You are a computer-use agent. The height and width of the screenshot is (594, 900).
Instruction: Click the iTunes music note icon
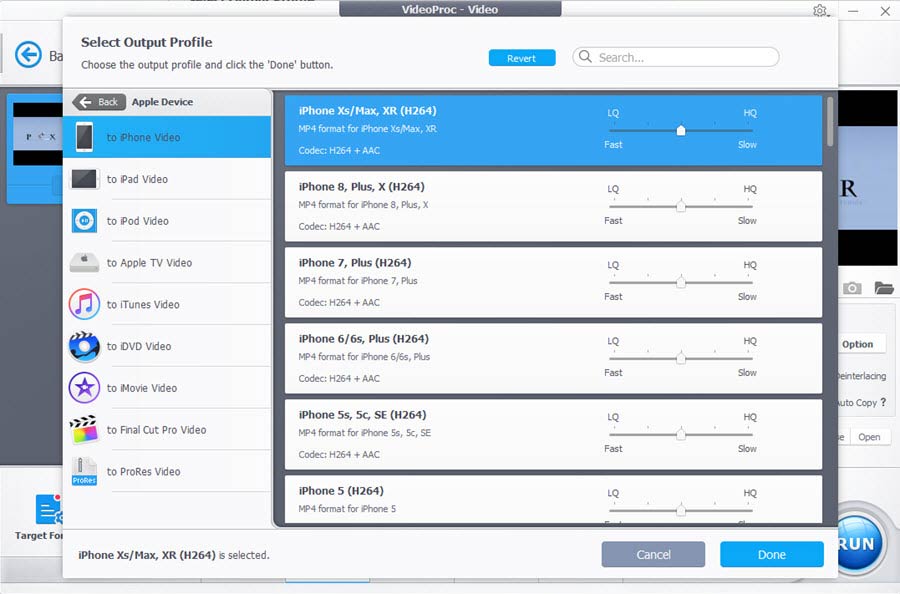pyautogui.click(x=84, y=304)
